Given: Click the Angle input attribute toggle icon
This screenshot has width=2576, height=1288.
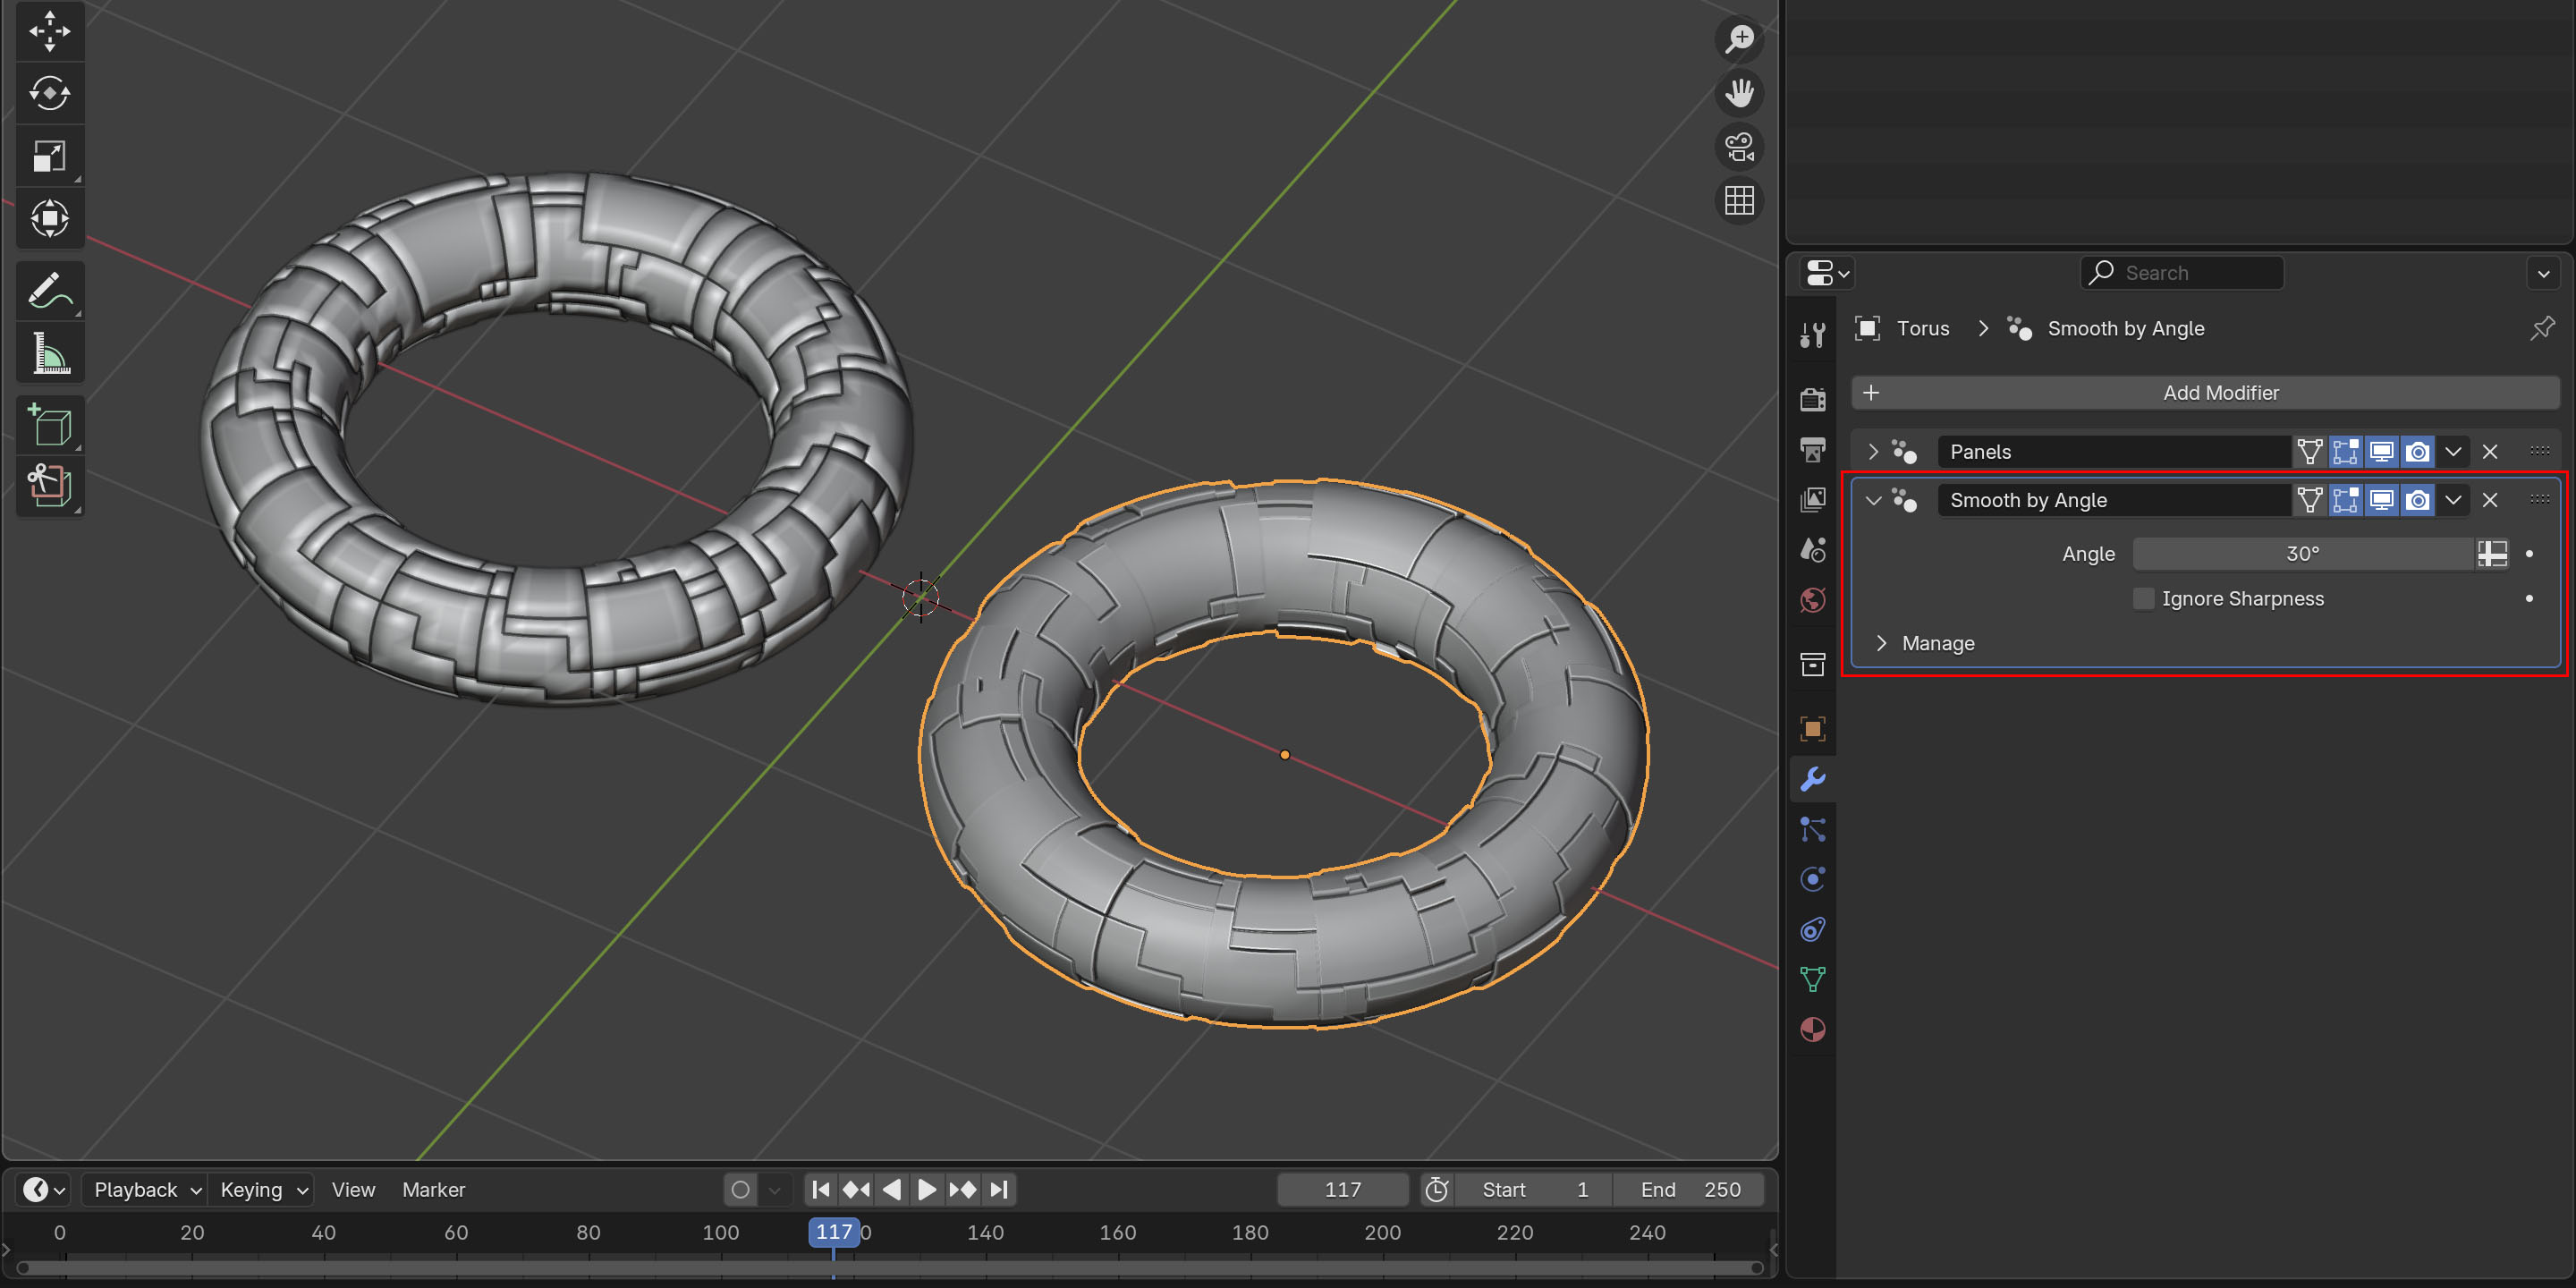Looking at the screenshot, I should pos(2492,553).
